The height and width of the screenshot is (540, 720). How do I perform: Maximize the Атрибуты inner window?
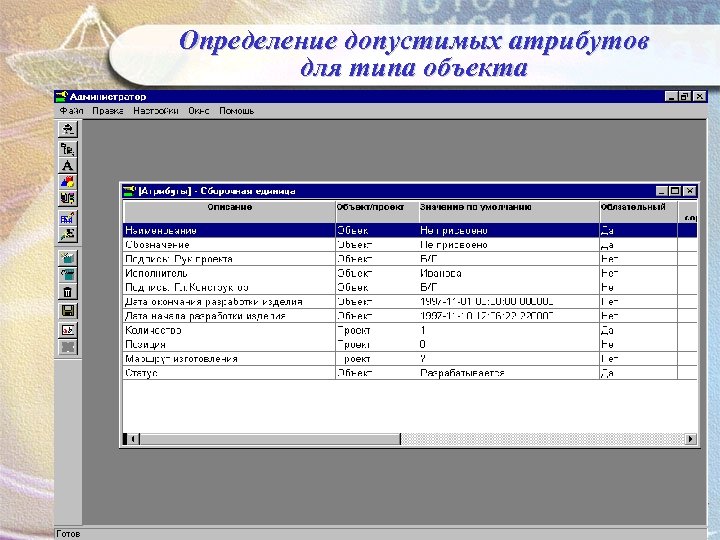point(675,191)
